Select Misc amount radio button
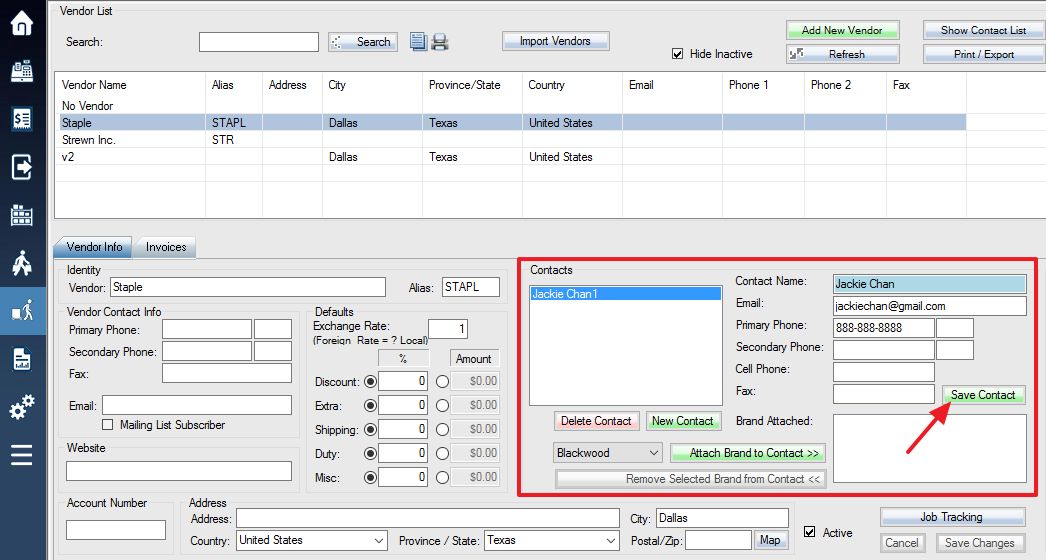1046x560 pixels. [442, 478]
